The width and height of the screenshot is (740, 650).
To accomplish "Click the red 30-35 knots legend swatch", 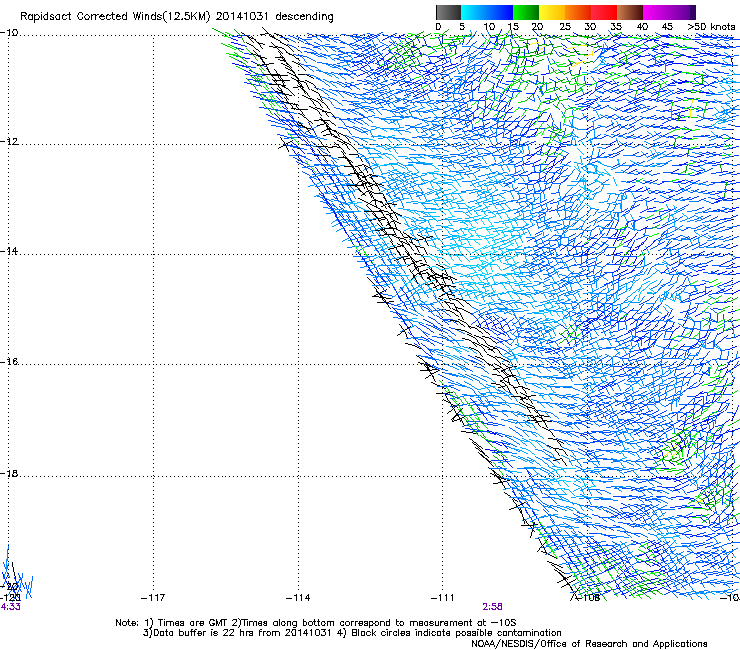I will click(604, 12).
